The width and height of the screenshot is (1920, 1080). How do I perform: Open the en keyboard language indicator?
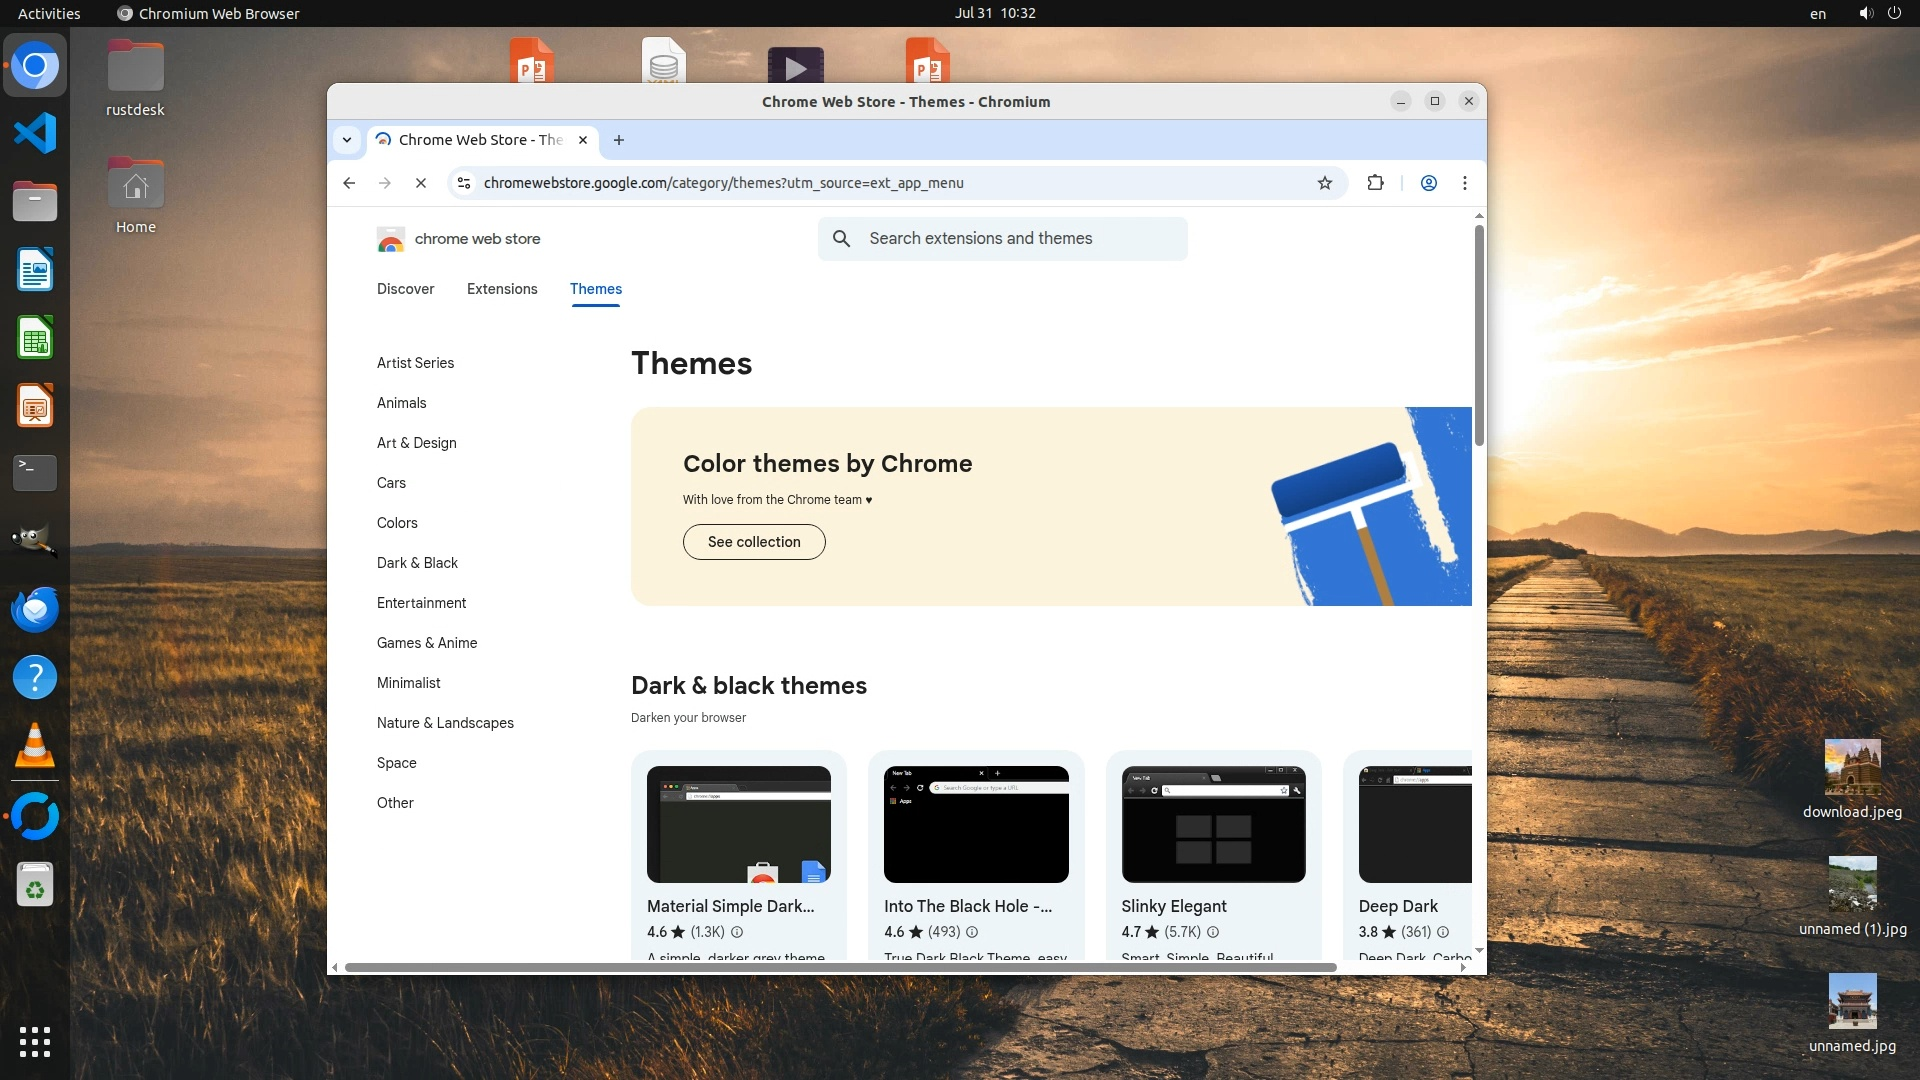(1817, 13)
